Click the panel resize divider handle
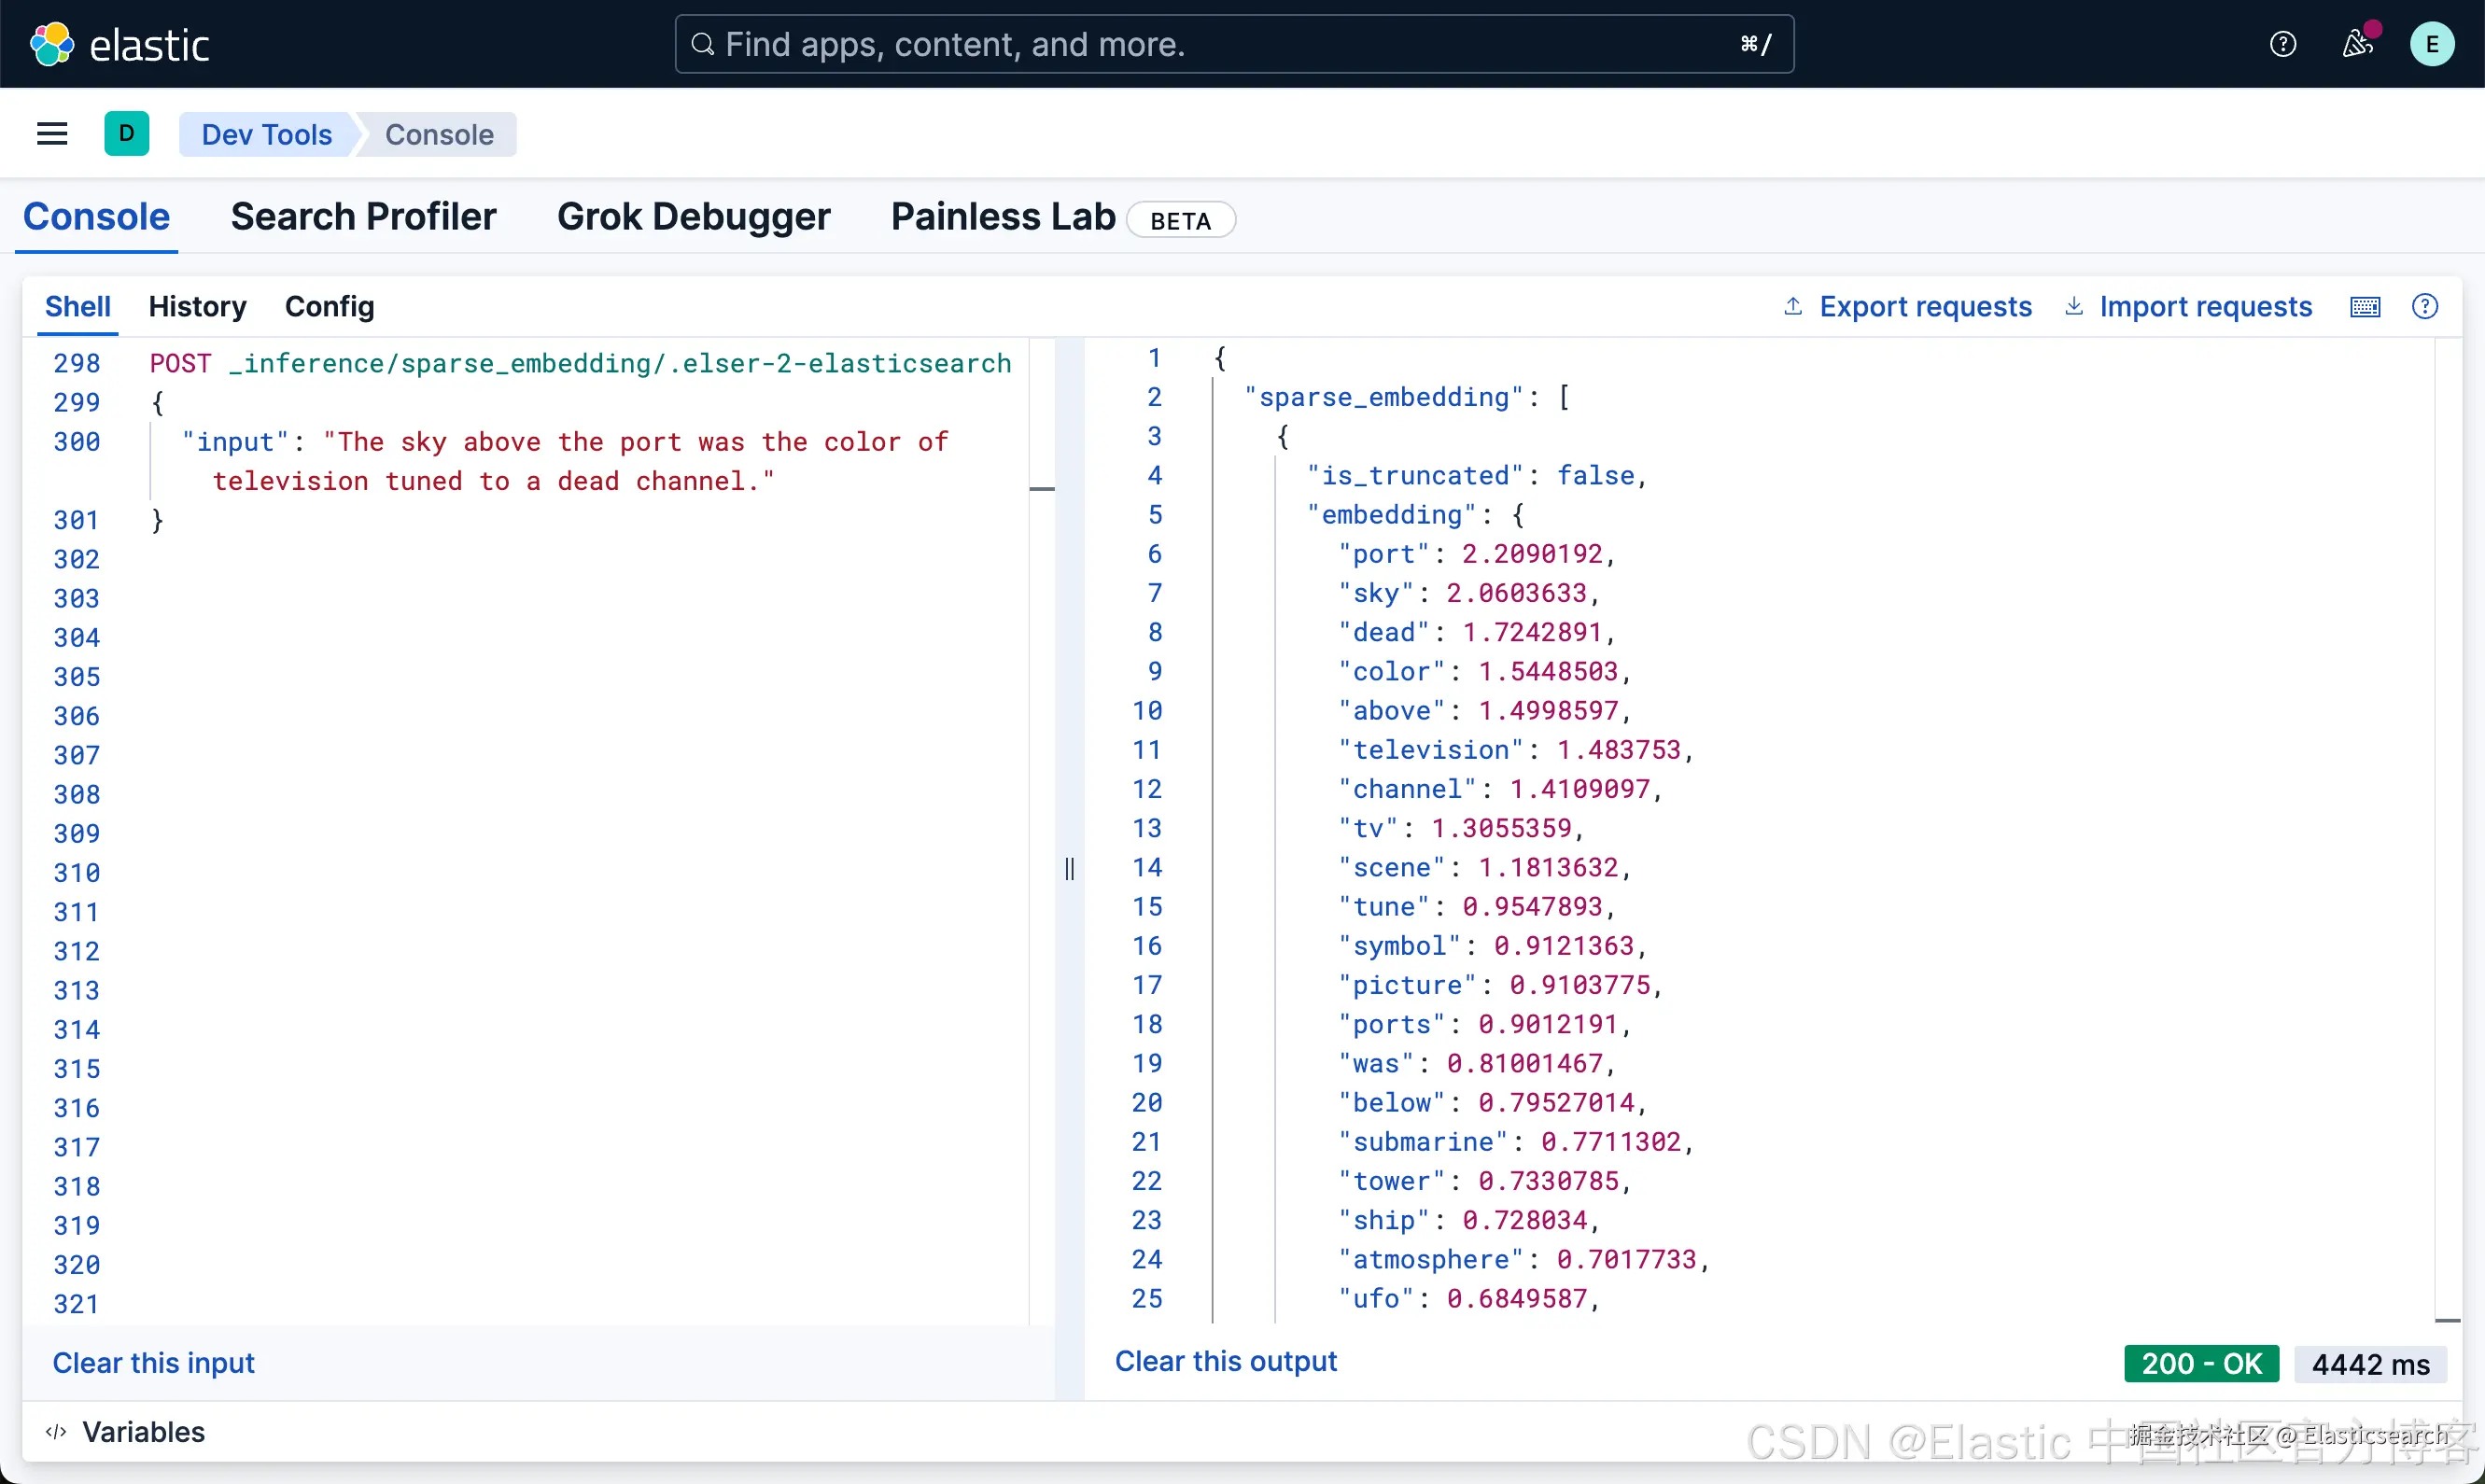 (x=1069, y=868)
